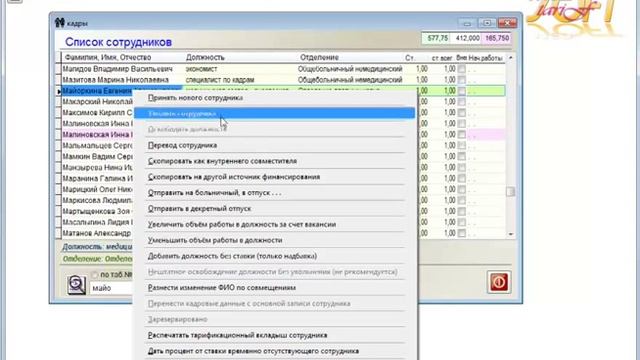640x360 pixels.
Task: Select employee 'Марицкий Олег'
Action: pyautogui.click(x=97, y=189)
